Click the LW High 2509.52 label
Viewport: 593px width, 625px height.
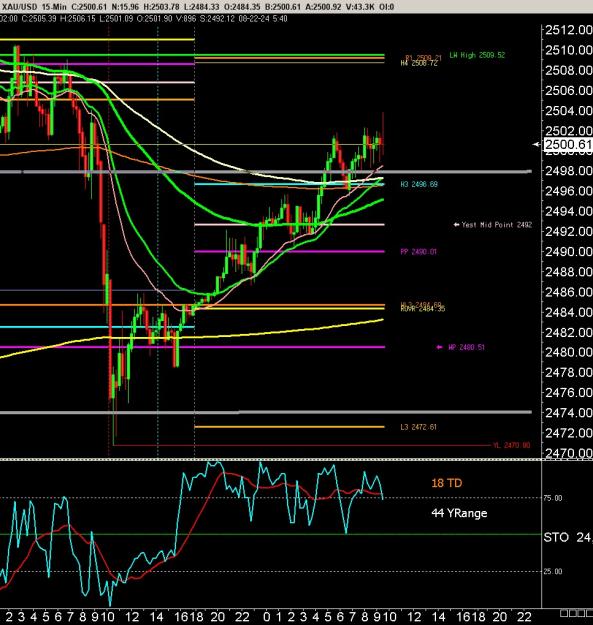pos(477,55)
